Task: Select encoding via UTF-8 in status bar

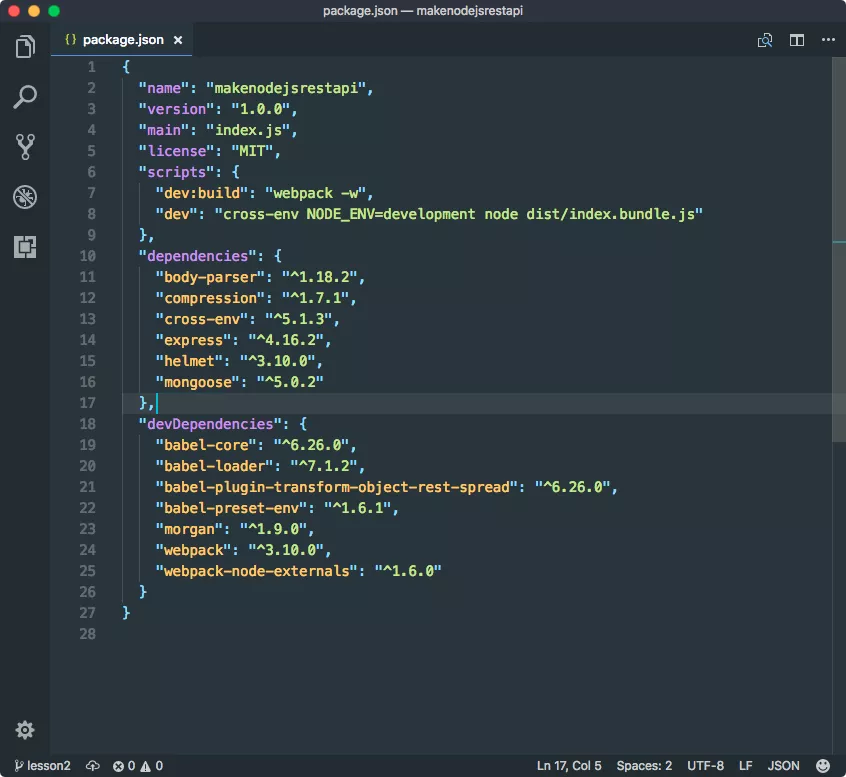Action: pos(705,766)
